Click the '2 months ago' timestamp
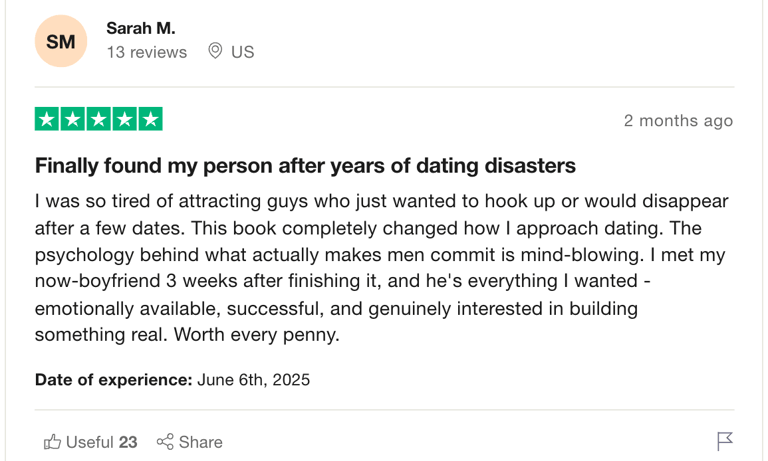 click(x=678, y=121)
